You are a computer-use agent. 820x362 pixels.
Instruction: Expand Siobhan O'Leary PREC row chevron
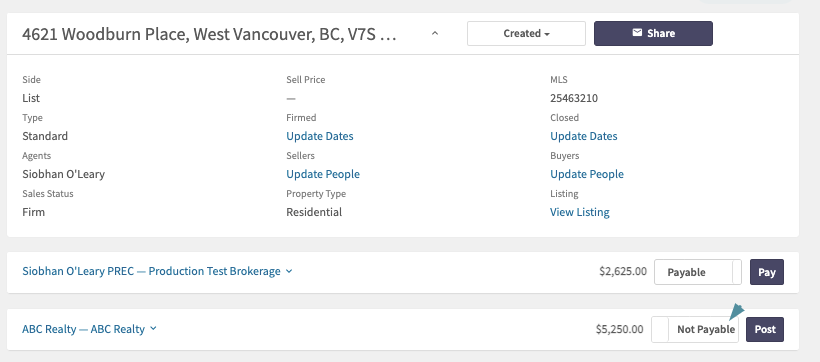coord(290,272)
